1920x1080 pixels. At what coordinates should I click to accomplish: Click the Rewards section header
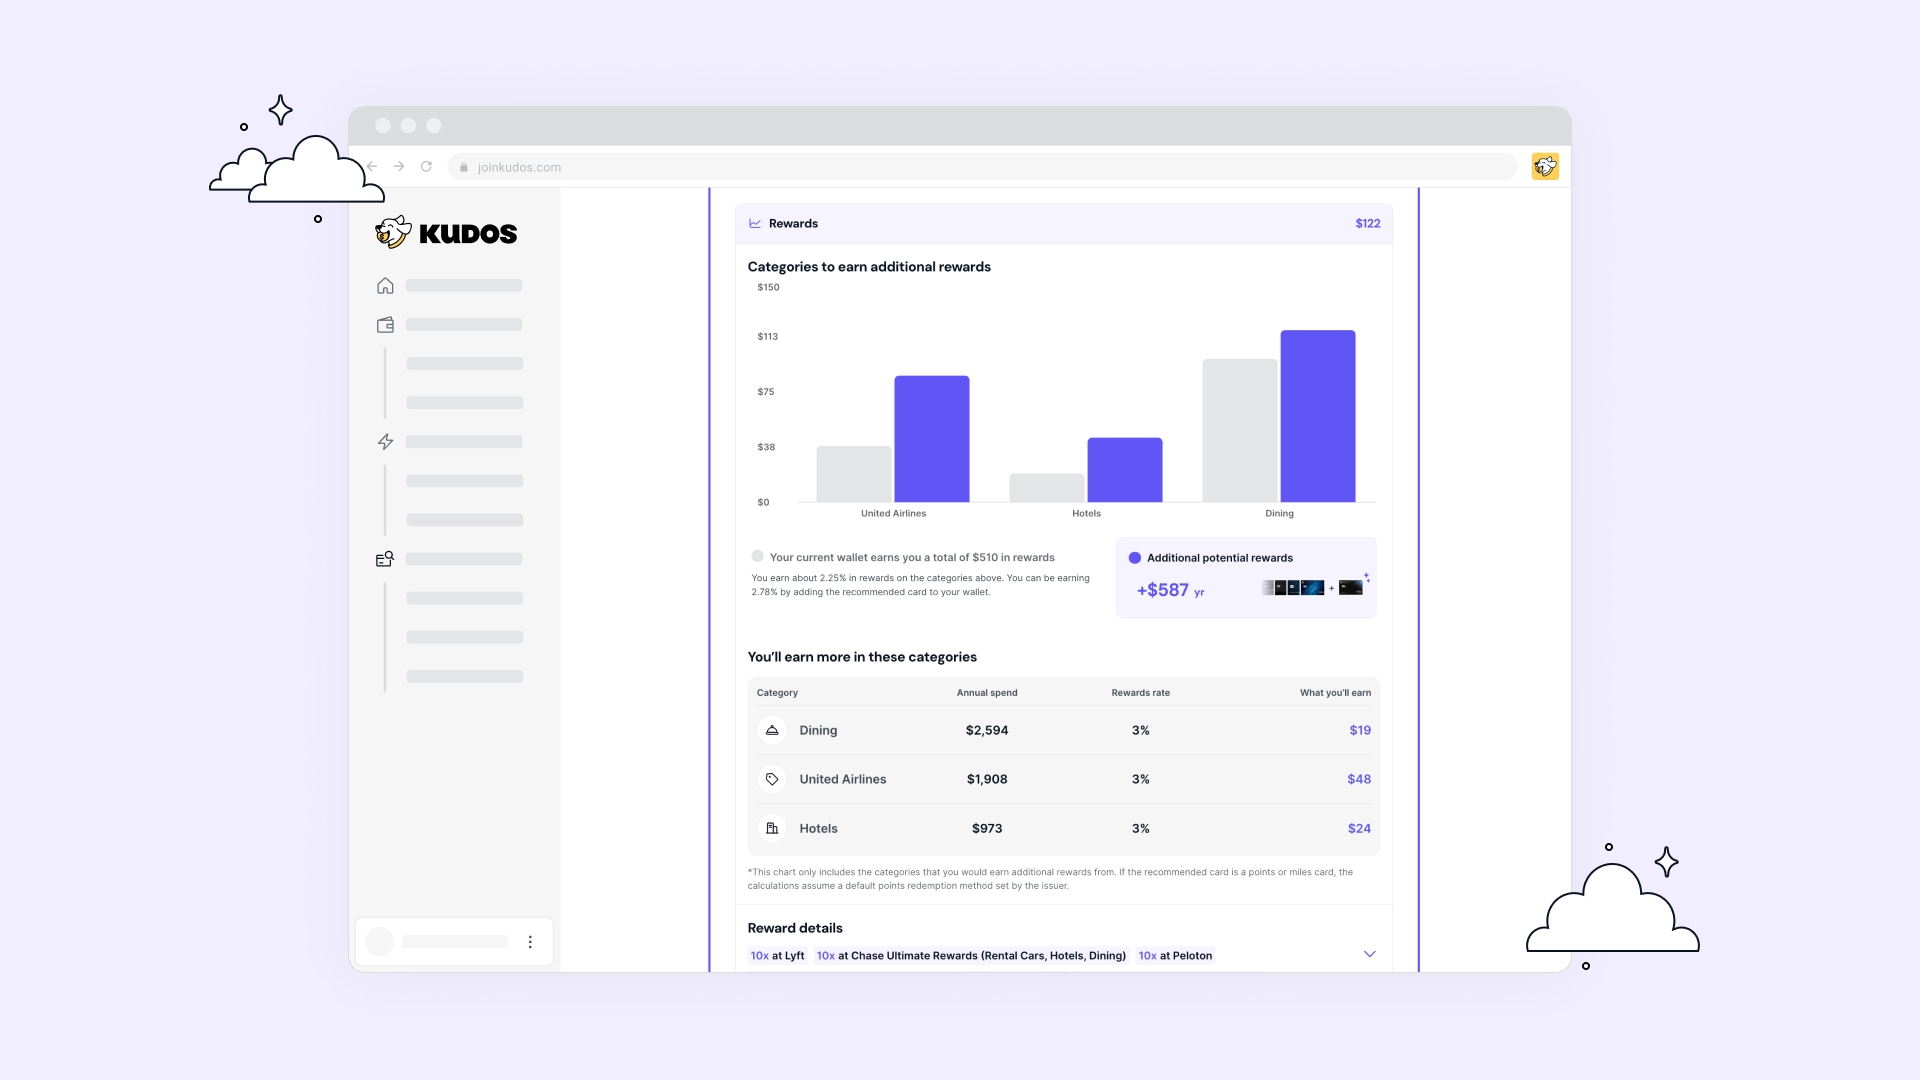(793, 224)
